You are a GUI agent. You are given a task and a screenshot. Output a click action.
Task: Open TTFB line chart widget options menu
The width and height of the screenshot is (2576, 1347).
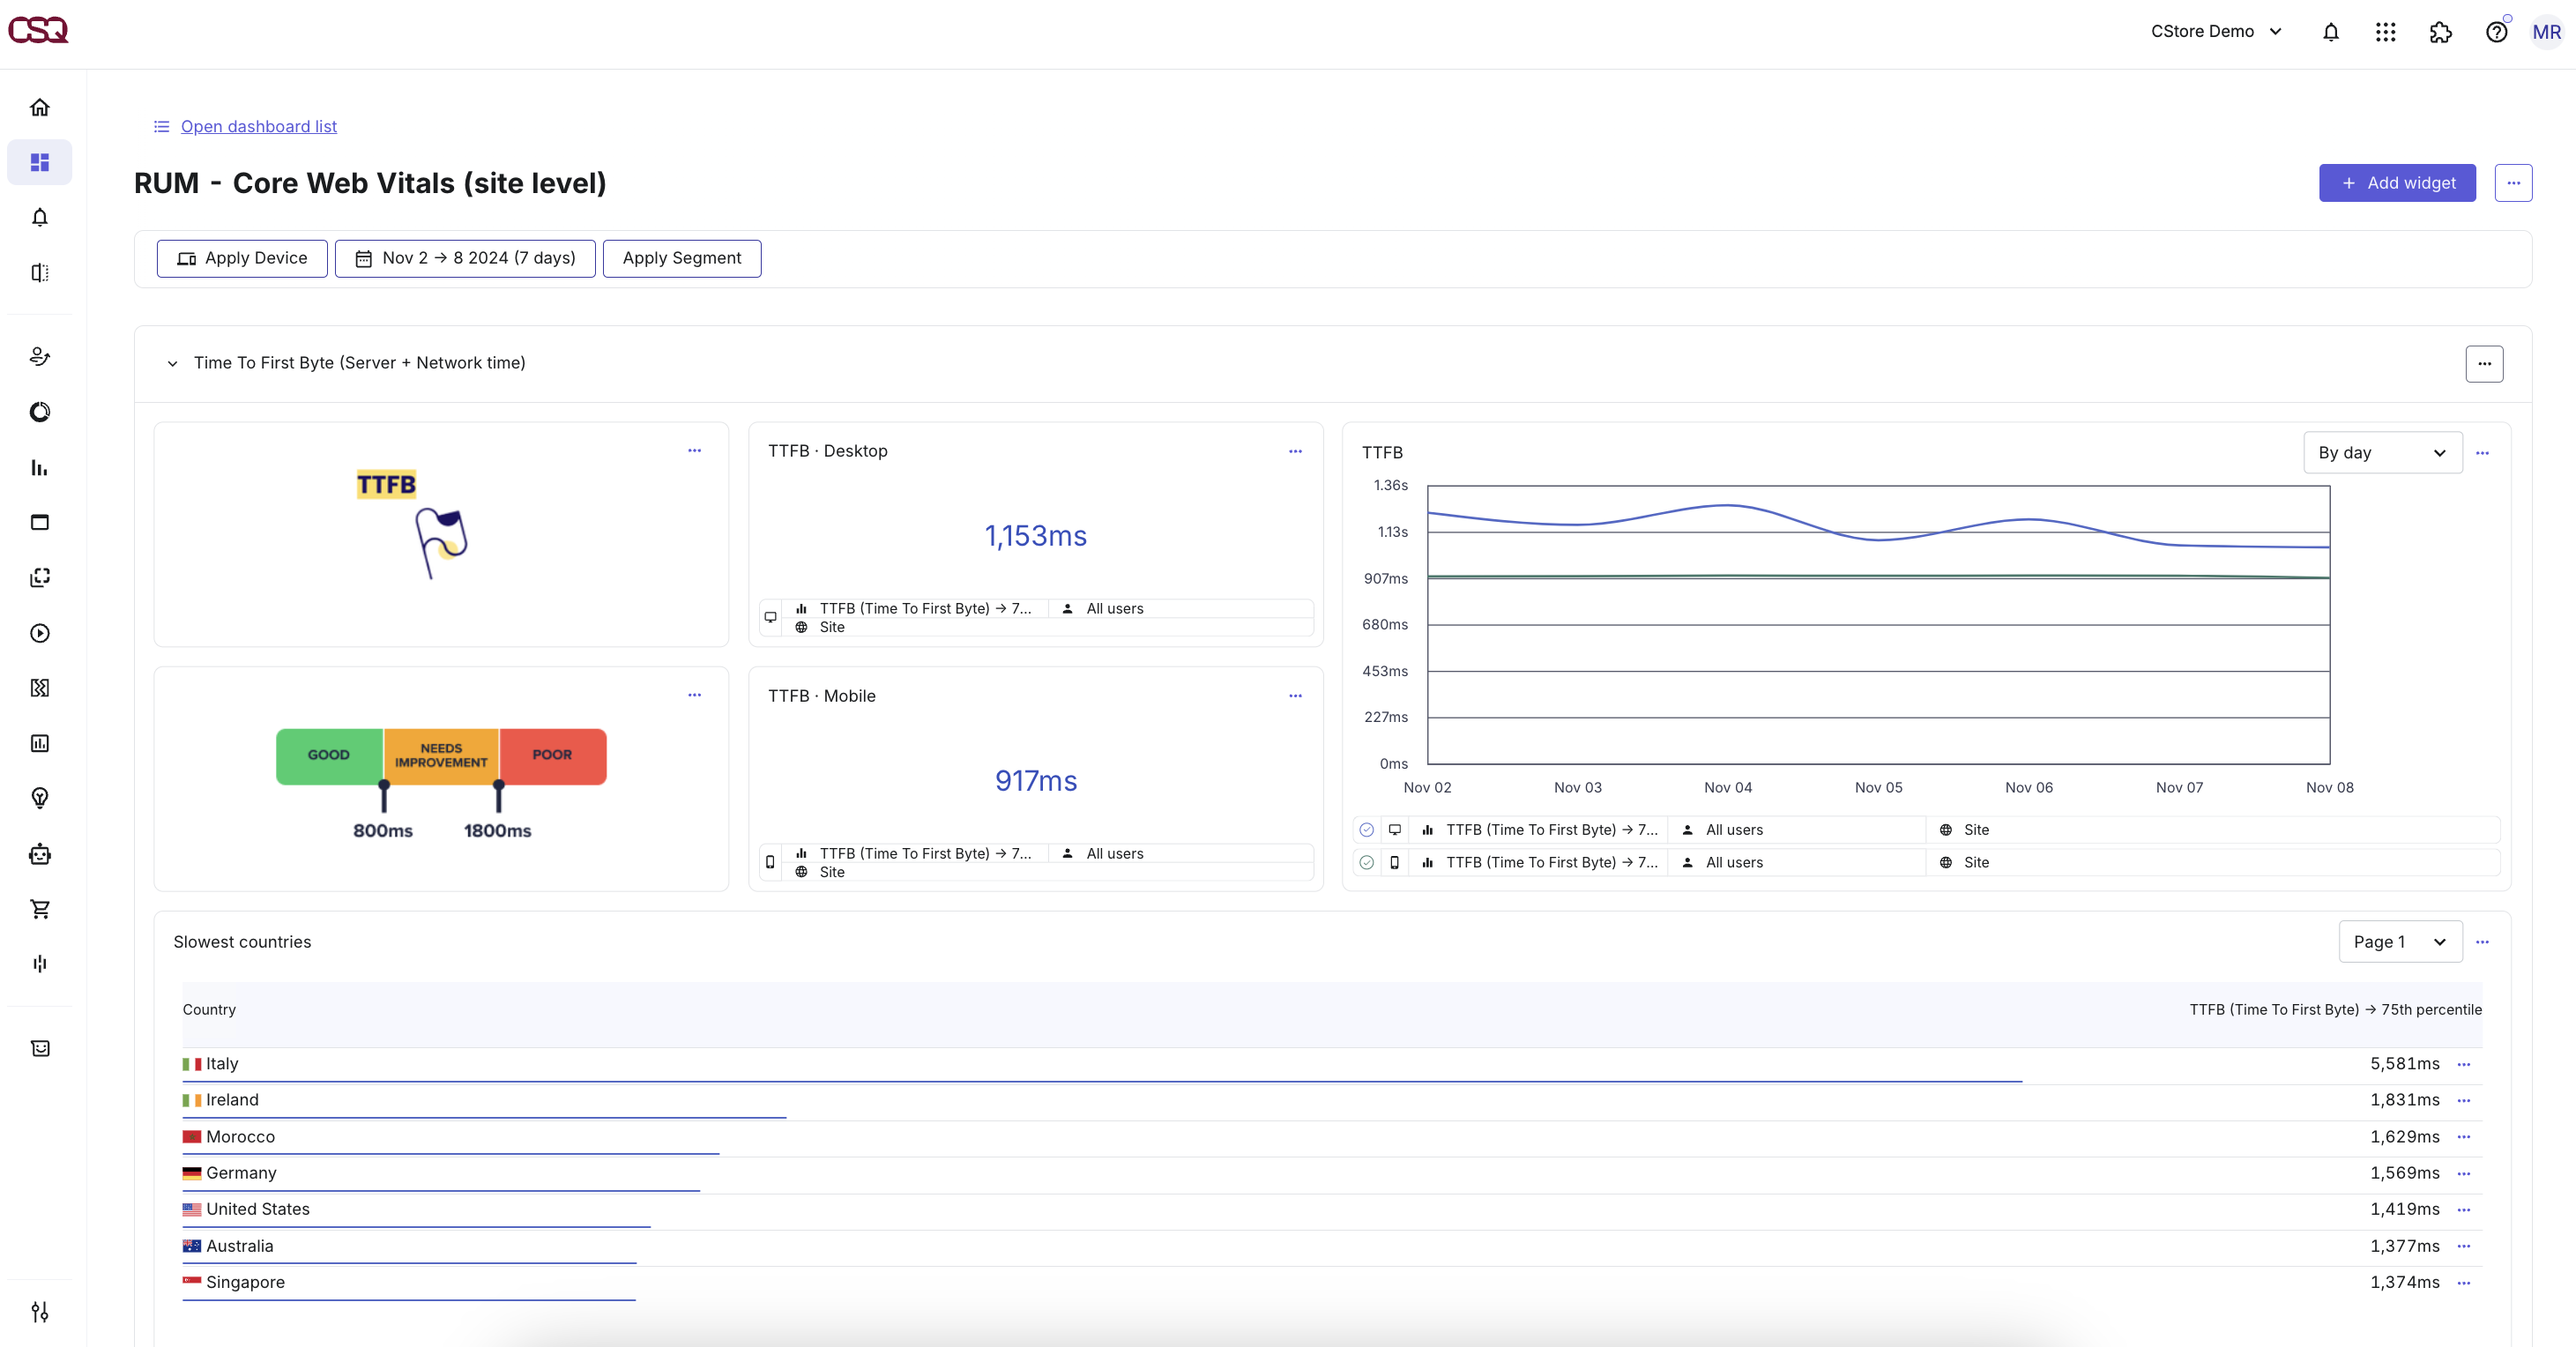click(x=2482, y=453)
